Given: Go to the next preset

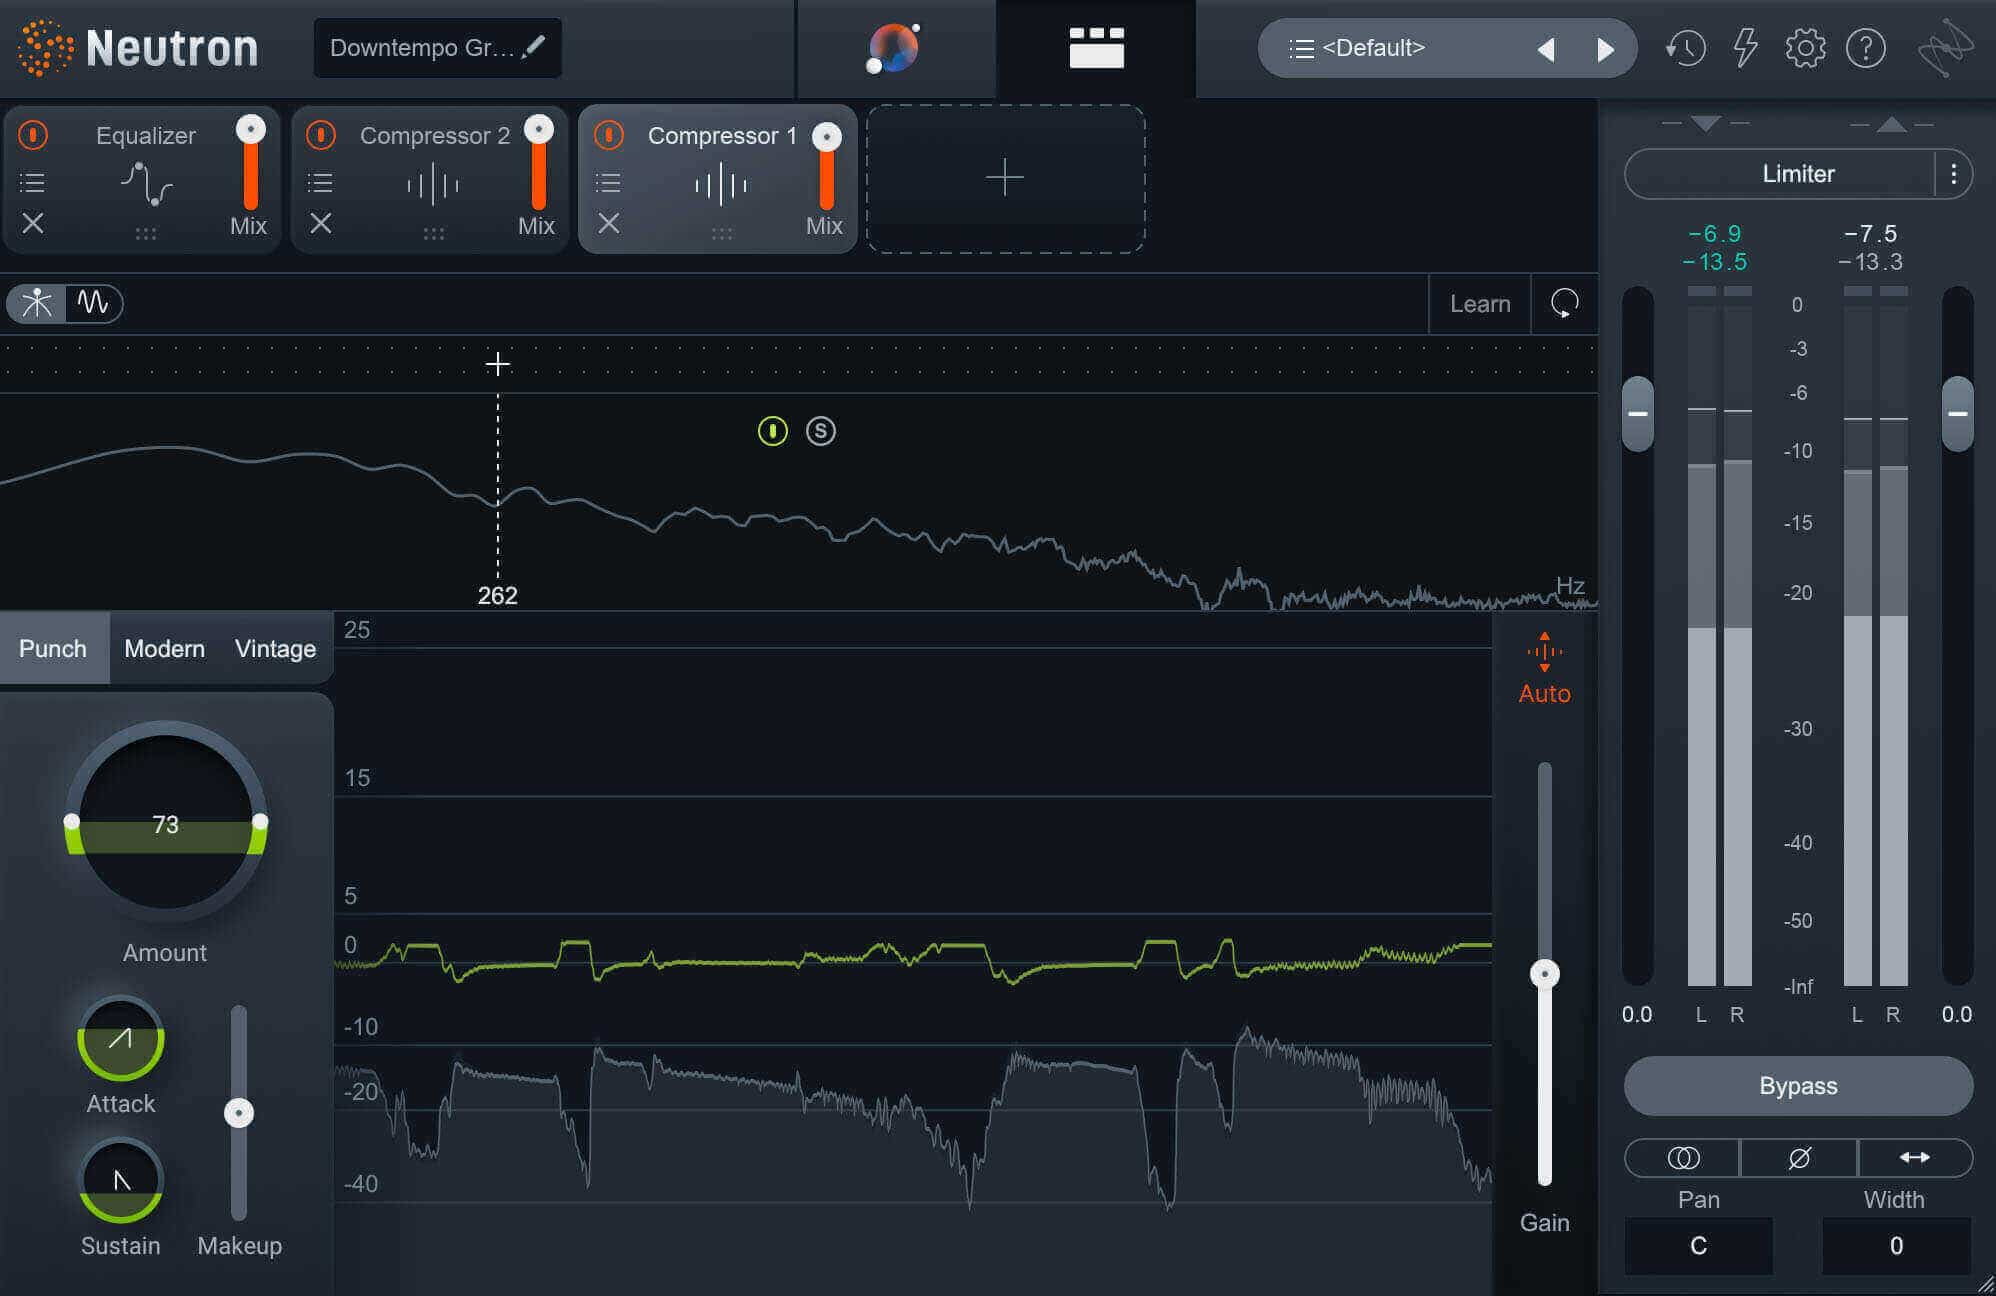Looking at the screenshot, I should coord(1605,49).
